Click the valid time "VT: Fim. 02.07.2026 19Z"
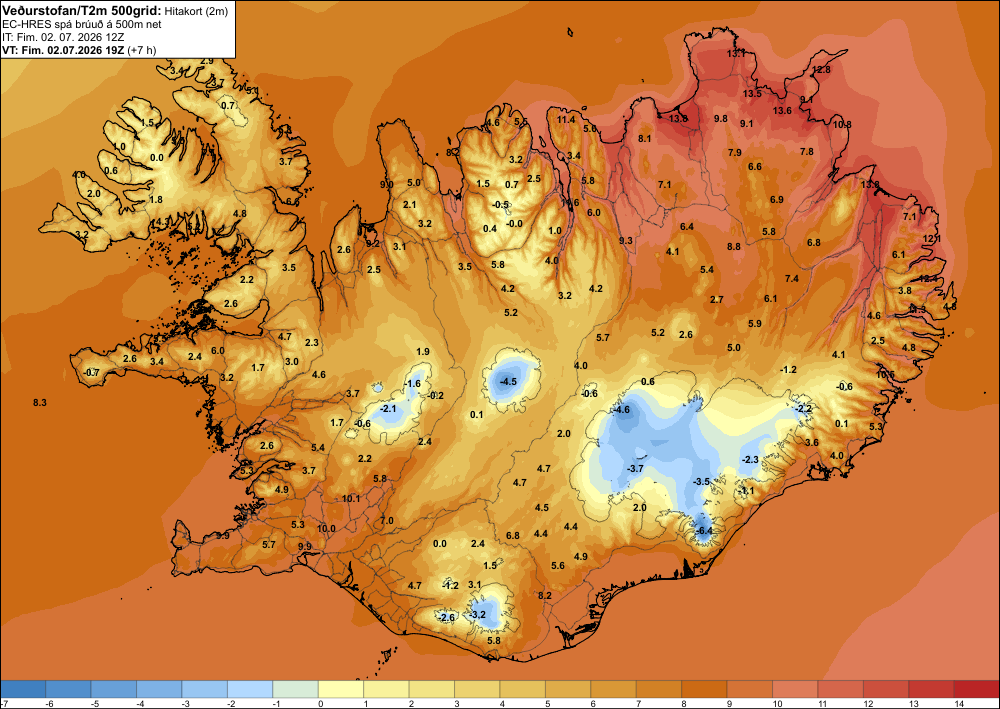1000x709 pixels. coord(64,50)
